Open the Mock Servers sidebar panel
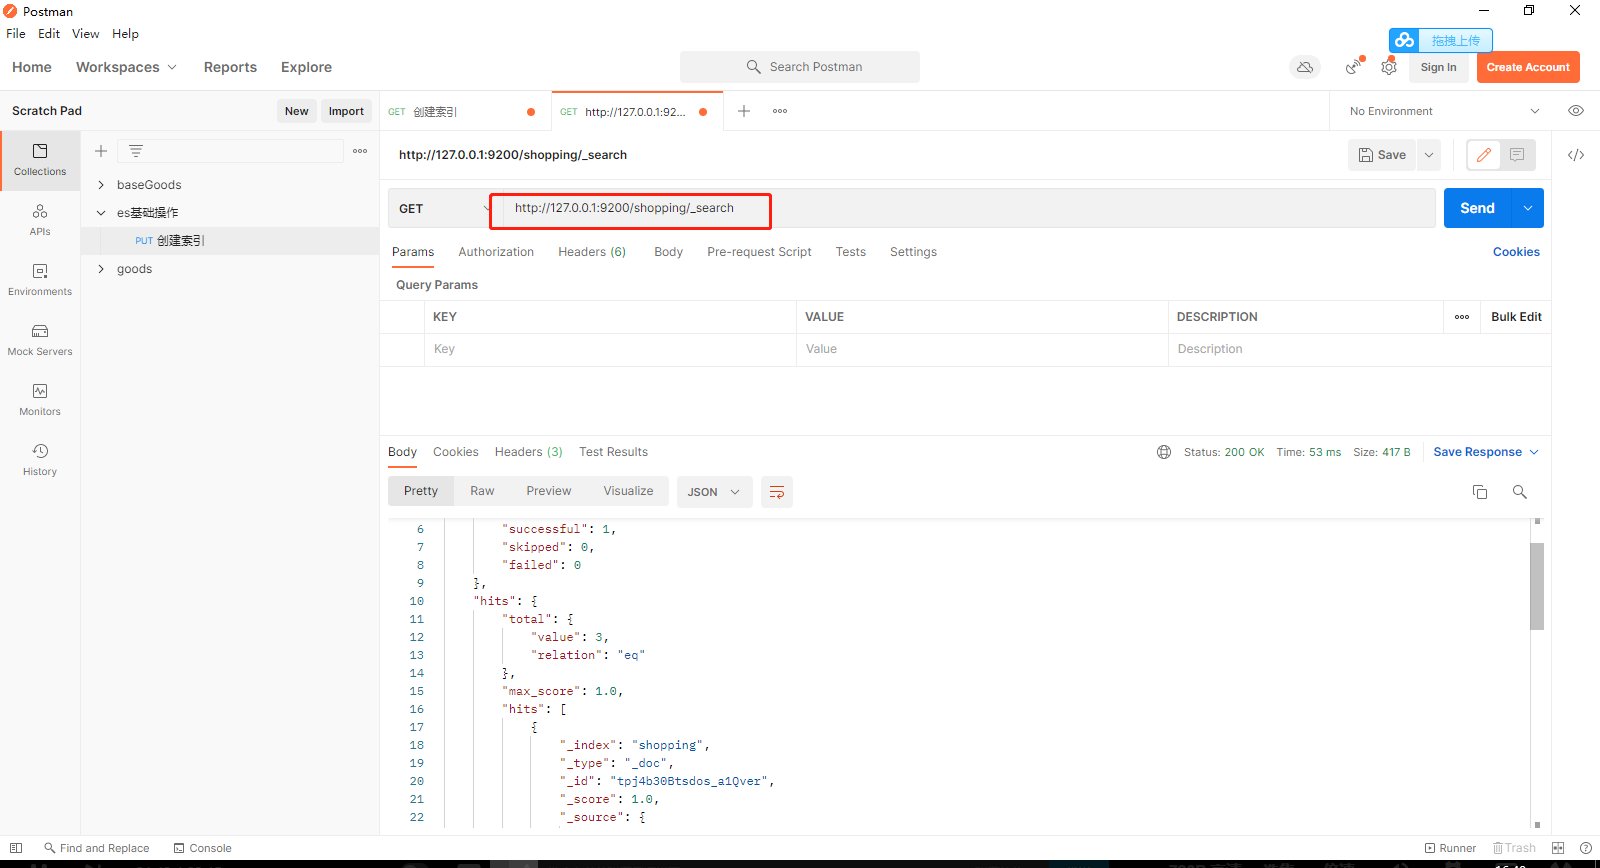This screenshot has height=868, width=1600. [x=40, y=340]
